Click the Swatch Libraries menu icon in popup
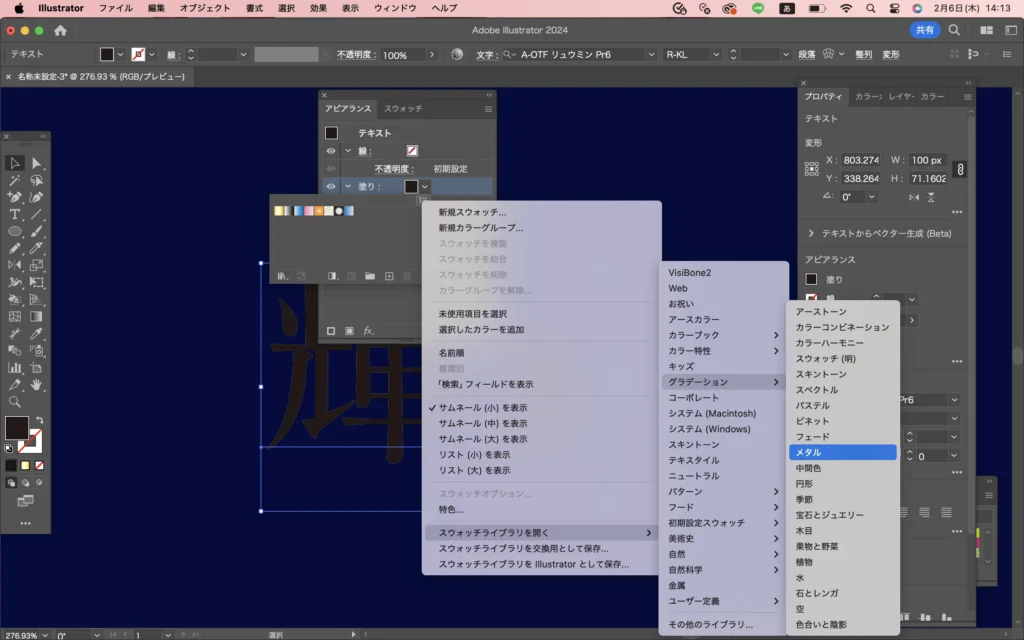The height and width of the screenshot is (640, 1024). [x=283, y=276]
